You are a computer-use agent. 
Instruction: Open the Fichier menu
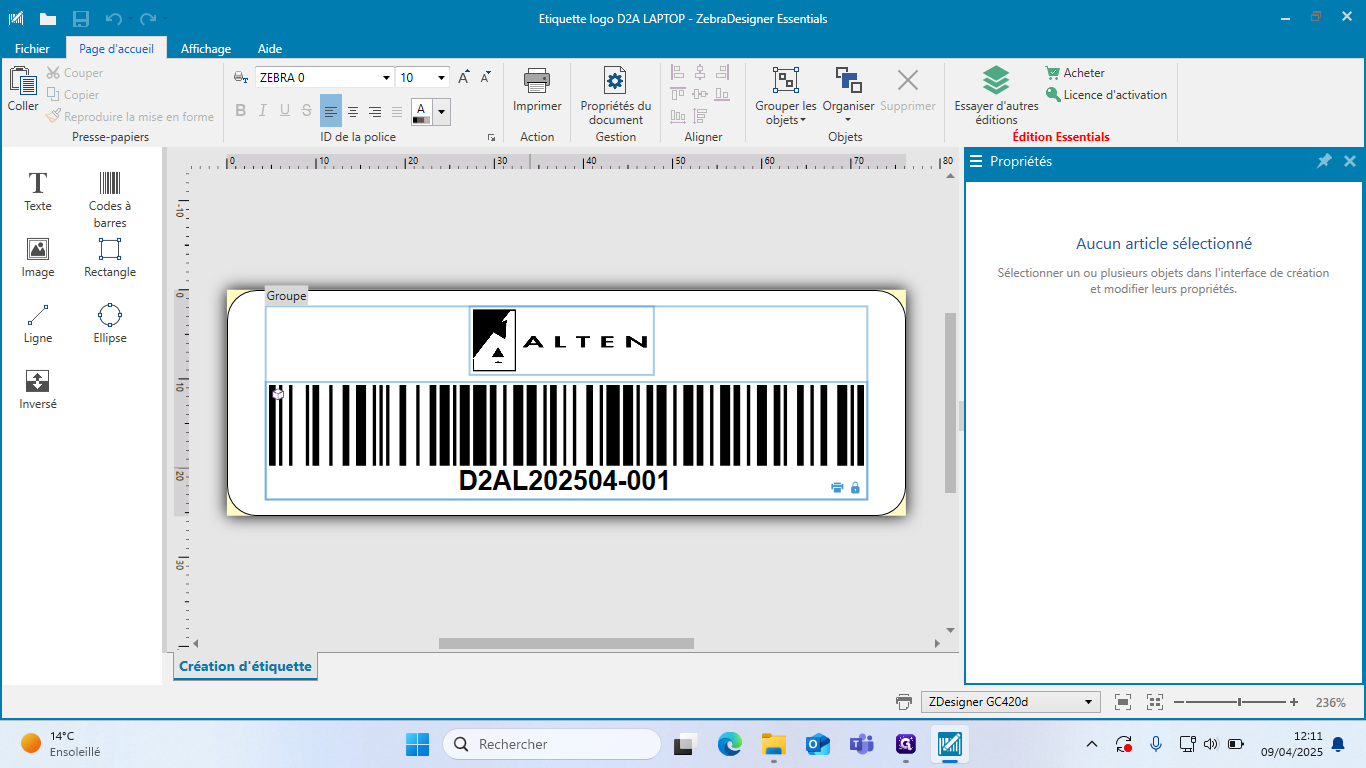click(32, 48)
